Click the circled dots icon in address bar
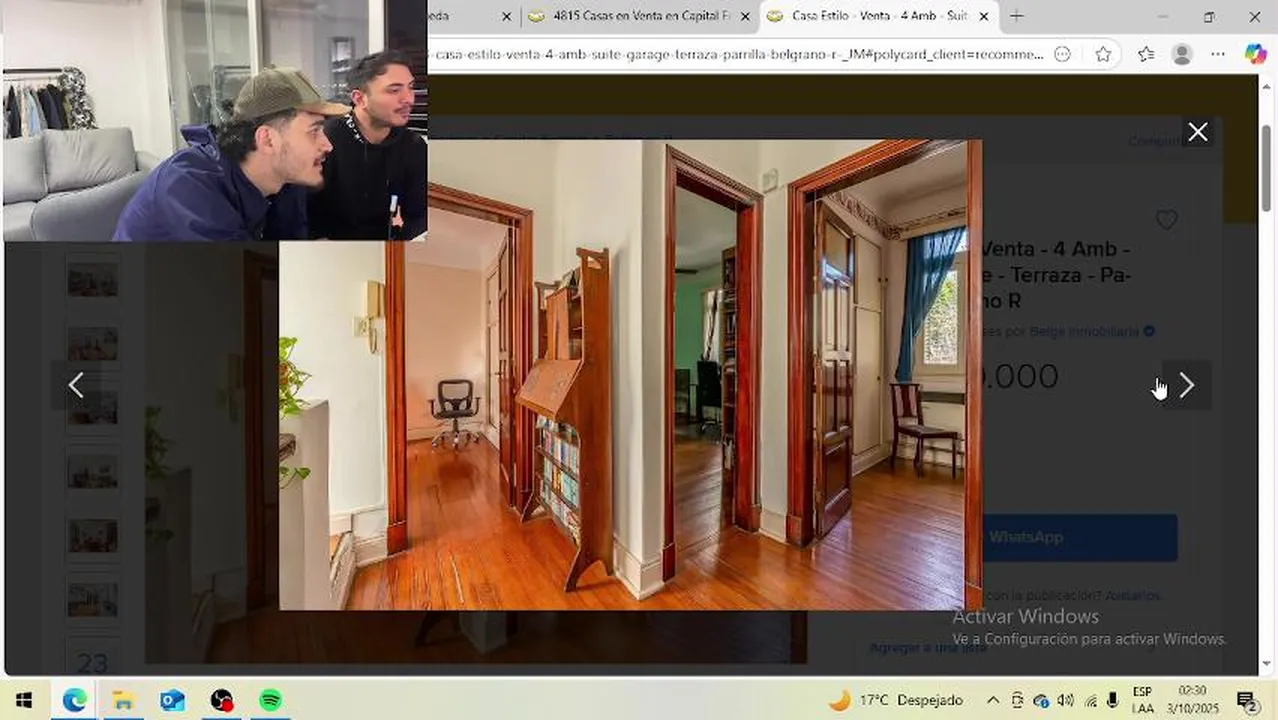Screen dimensions: 1278x720 point(1063,55)
